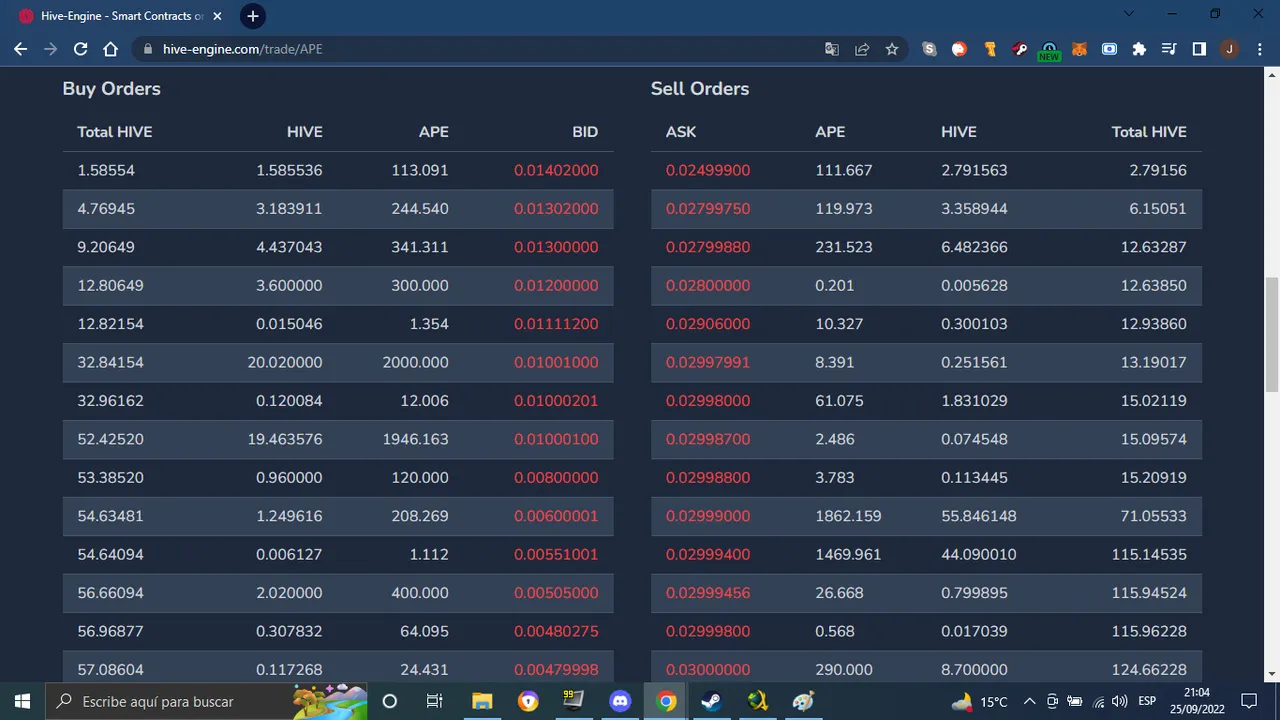Click the ASK price 0.02999000
This screenshot has width=1280, height=720.
click(x=708, y=516)
